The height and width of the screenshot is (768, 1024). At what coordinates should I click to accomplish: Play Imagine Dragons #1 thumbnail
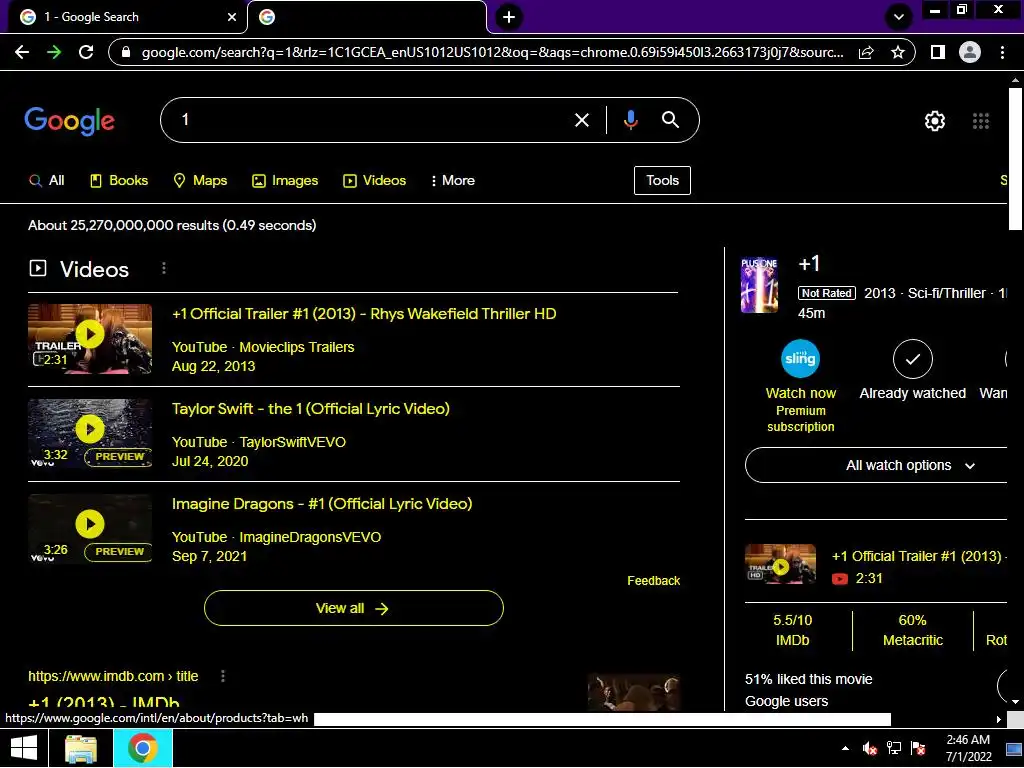[x=89, y=528]
